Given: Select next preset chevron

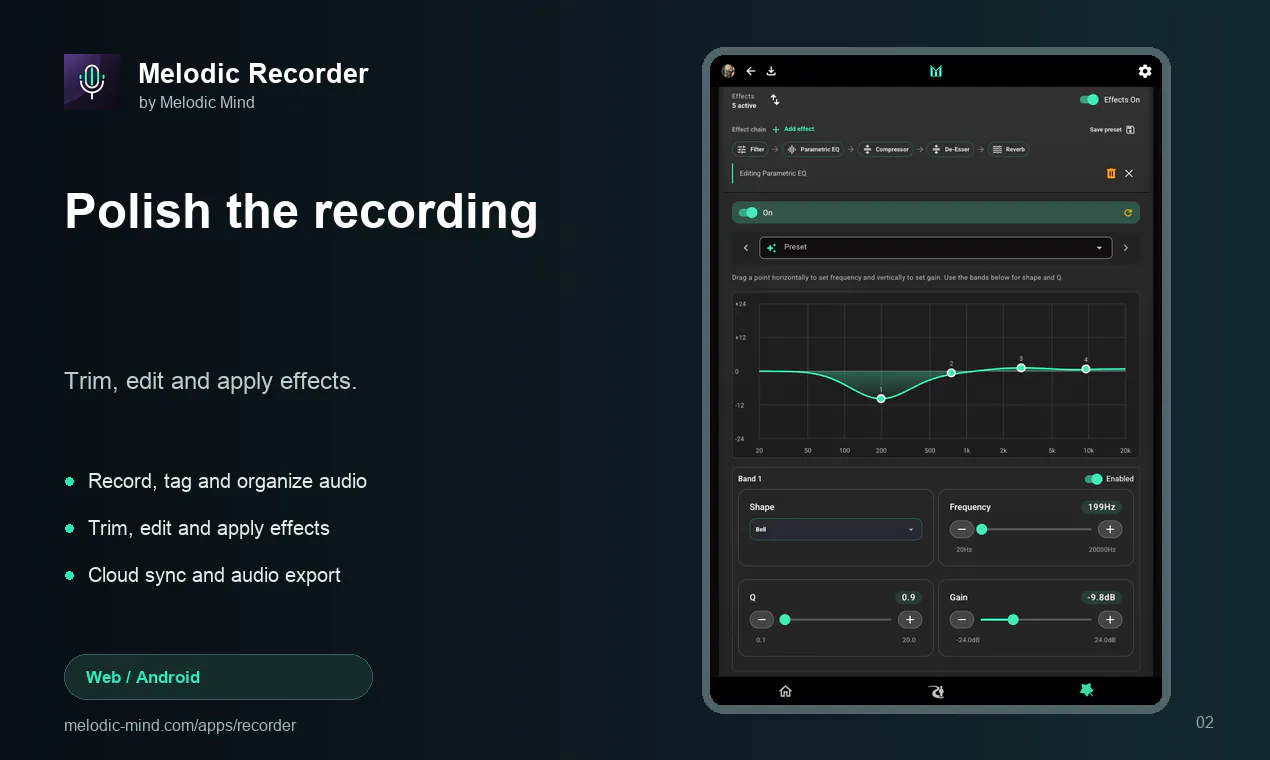Looking at the screenshot, I should coord(1125,248).
